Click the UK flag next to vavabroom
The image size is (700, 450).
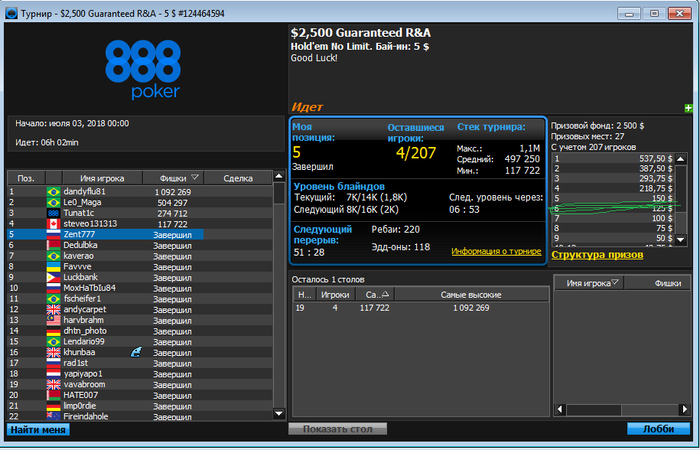click(x=54, y=385)
